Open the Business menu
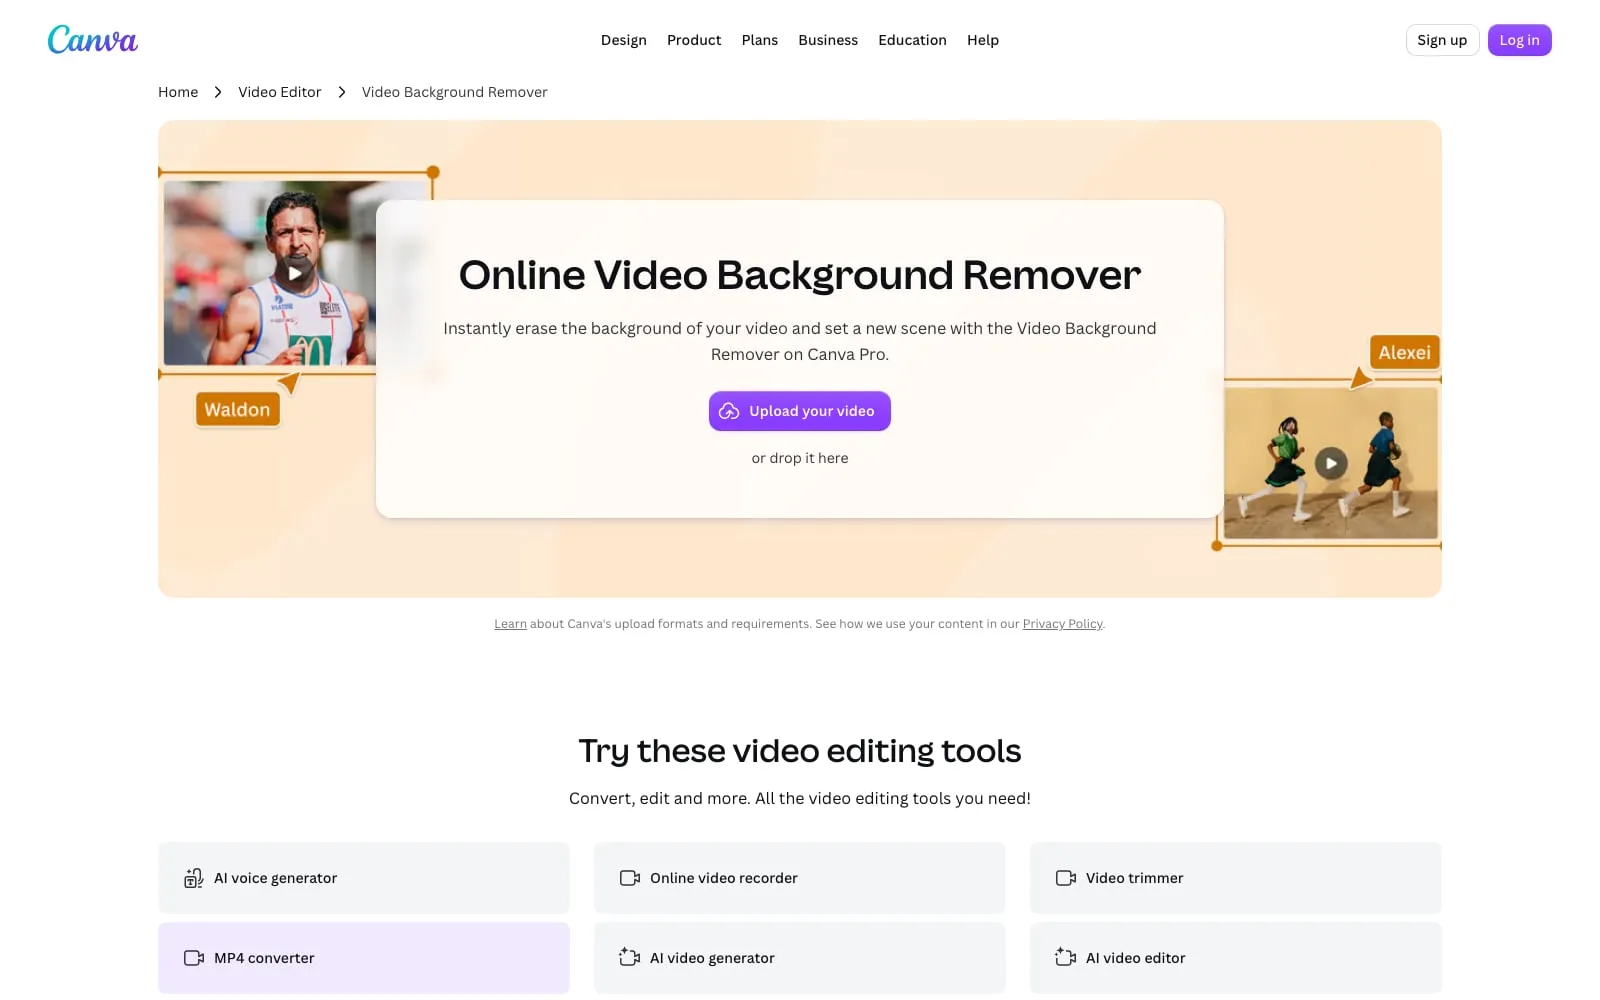The width and height of the screenshot is (1600, 1000). [x=828, y=40]
